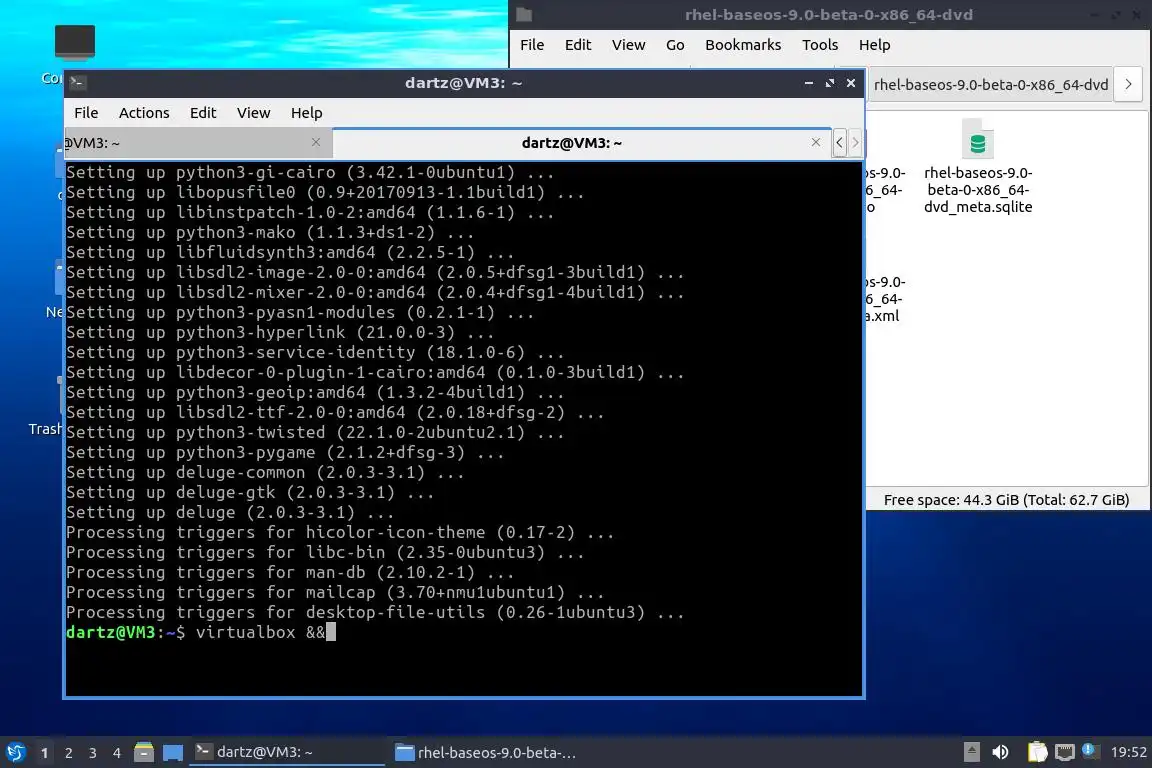Switch to virtual desktop 1
Viewport: 1152px width, 768px height.
click(x=45, y=753)
